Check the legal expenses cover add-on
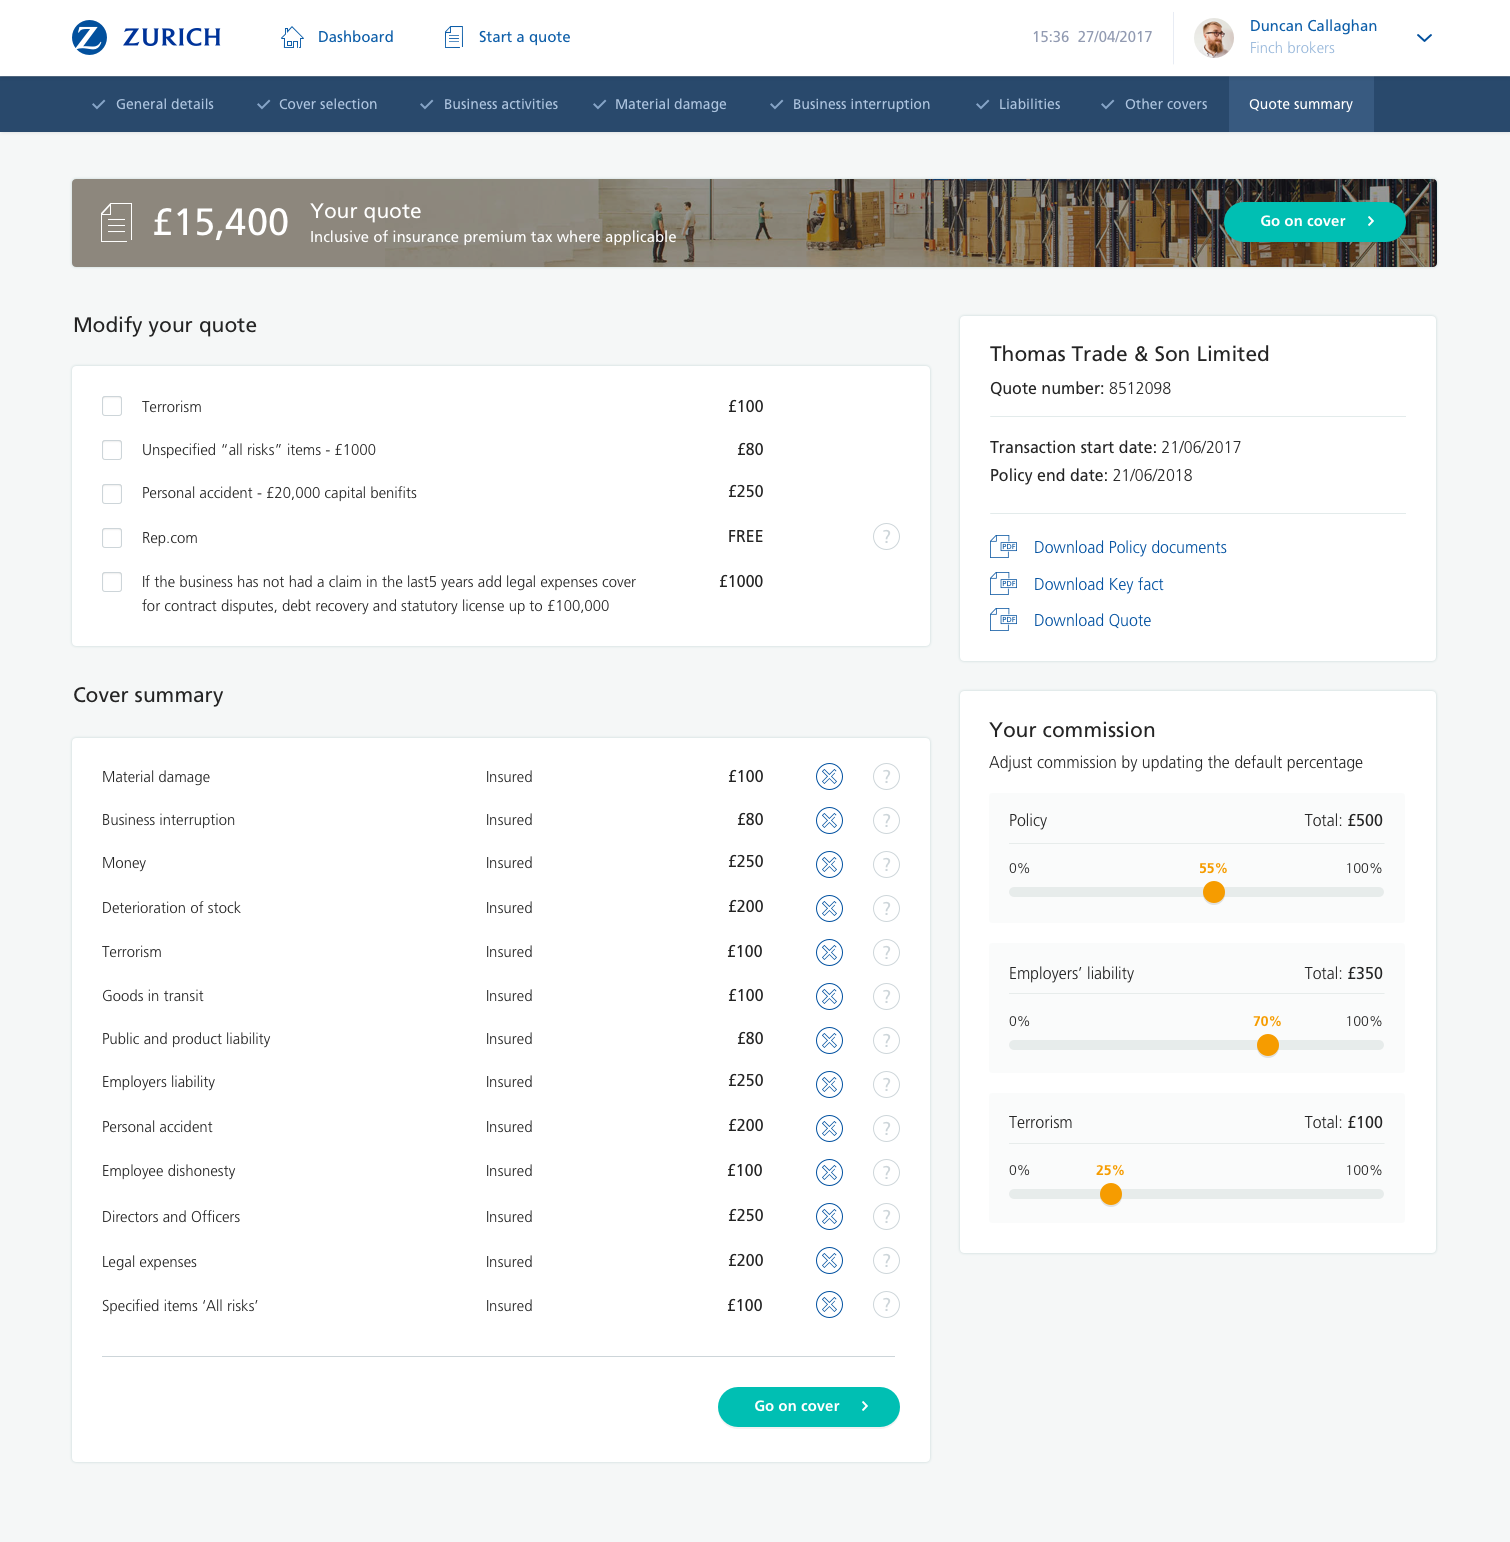Image resolution: width=1510 pixels, height=1542 pixels. click(x=112, y=582)
